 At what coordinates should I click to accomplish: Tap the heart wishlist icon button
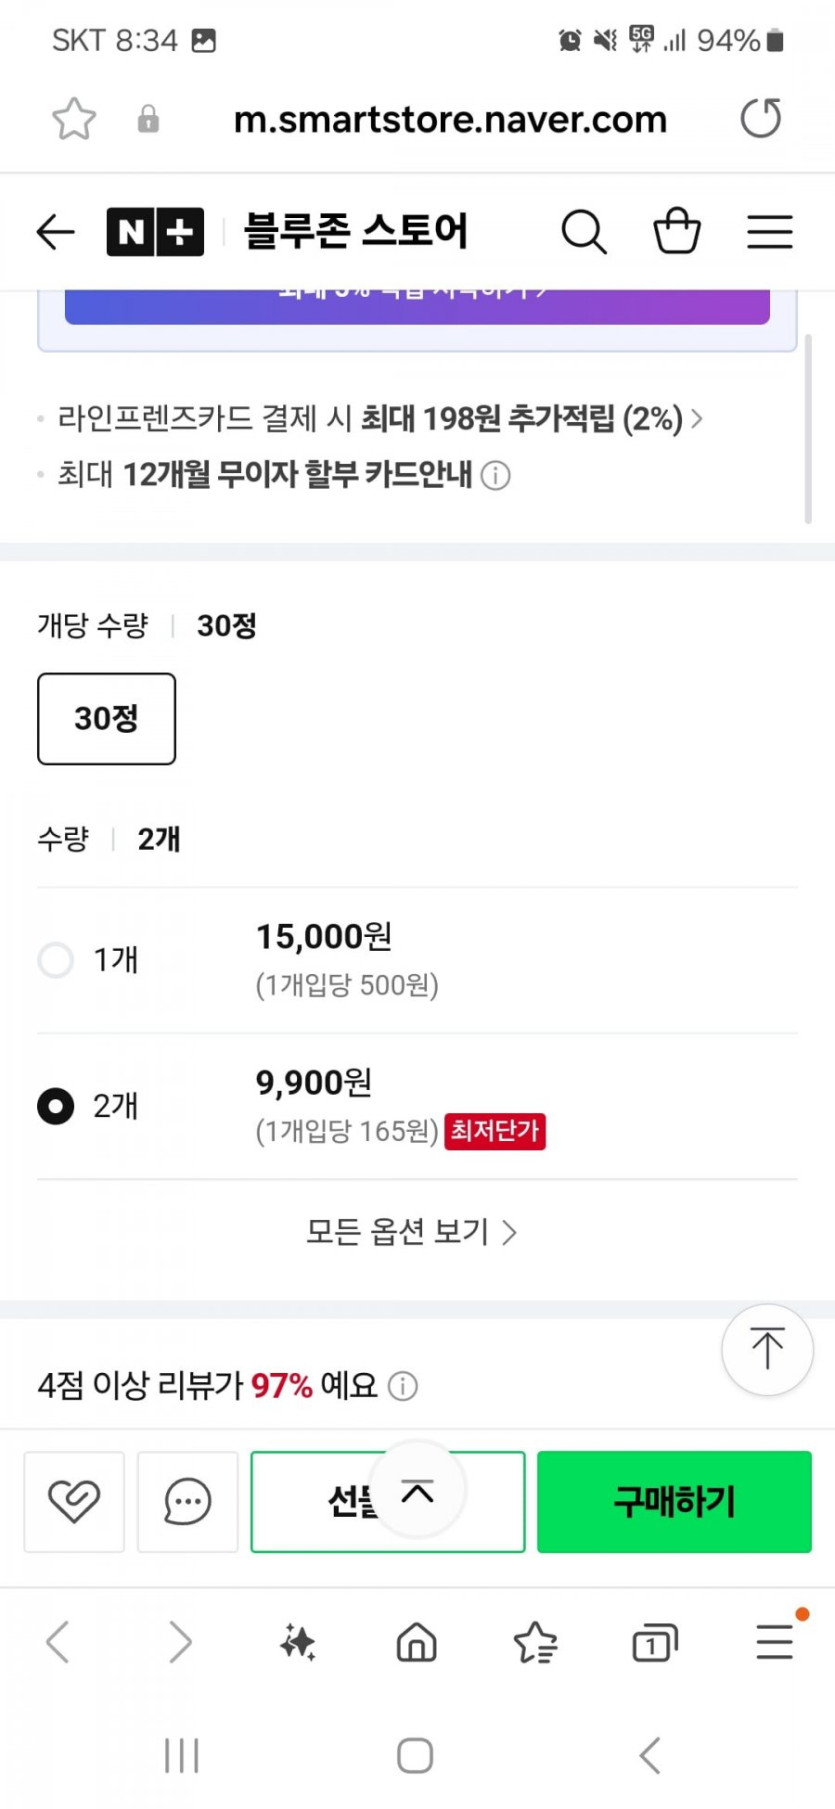[74, 1501]
